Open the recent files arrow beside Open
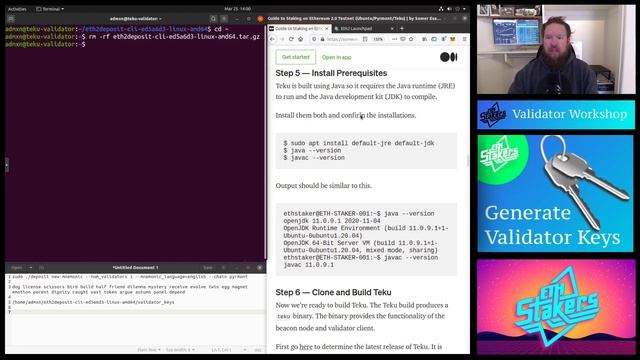Screen dimensions: 640x360 click(30, 268)
